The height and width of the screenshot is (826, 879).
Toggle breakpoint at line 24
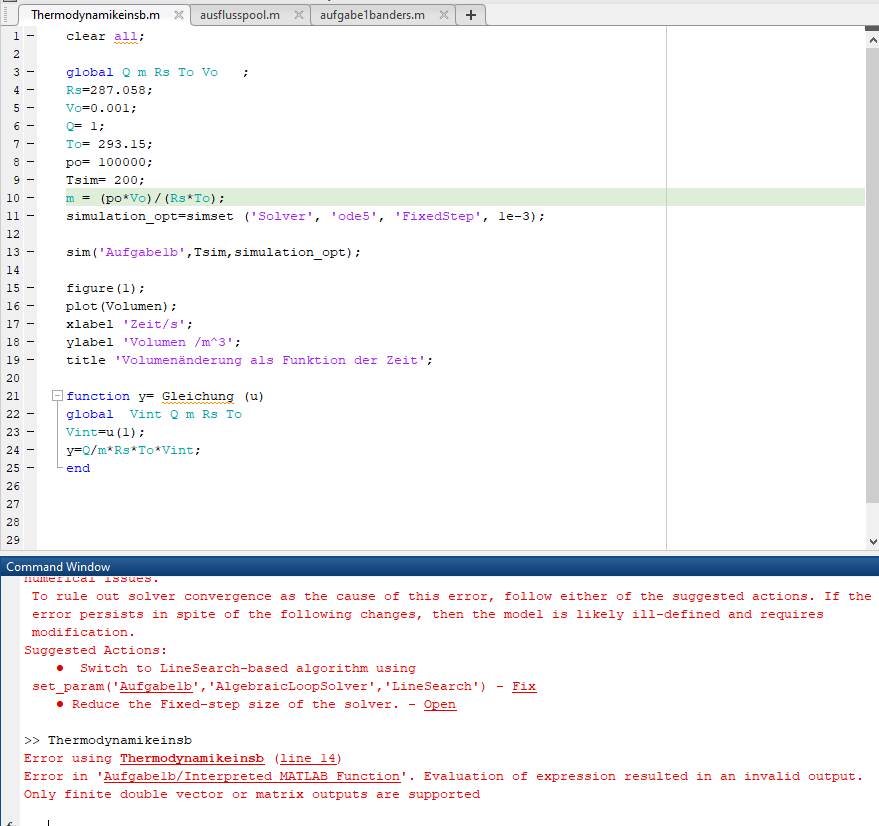pyautogui.click(x=28, y=450)
